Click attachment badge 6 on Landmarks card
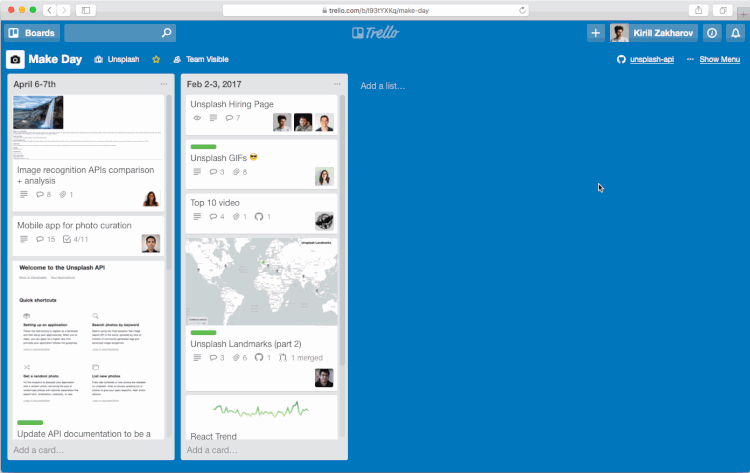This screenshot has height=473, width=750. (x=240, y=358)
